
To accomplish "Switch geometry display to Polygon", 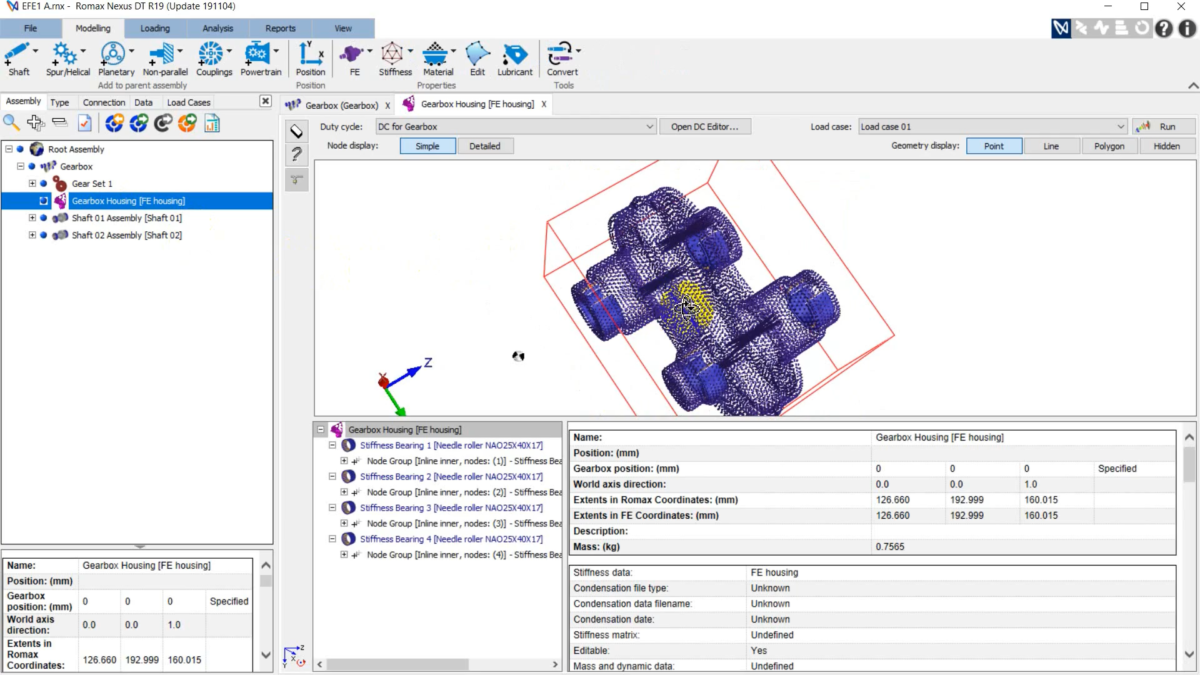I will coord(1109,146).
